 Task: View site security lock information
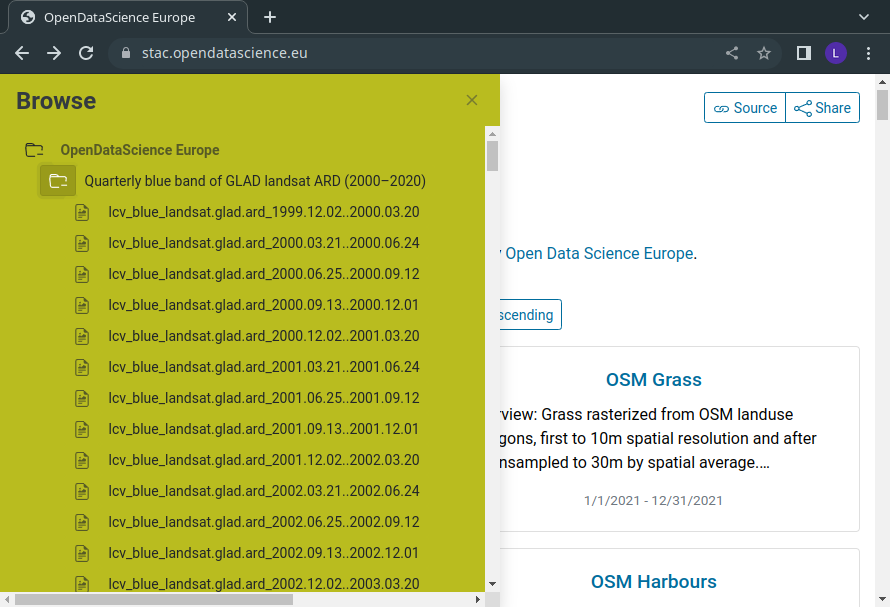[126, 53]
